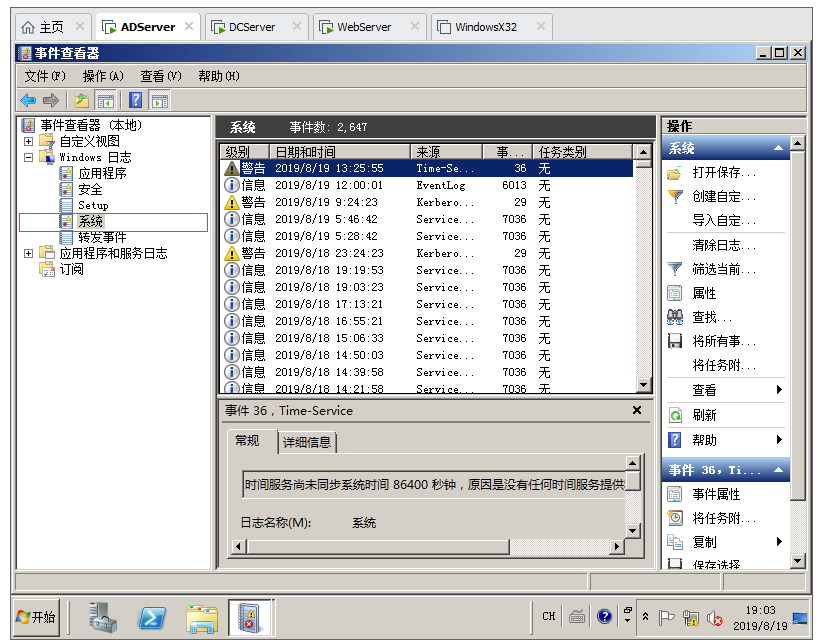The width and height of the screenshot is (819, 642).
Task: Close the event 36 preview pane
Action: click(637, 411)
